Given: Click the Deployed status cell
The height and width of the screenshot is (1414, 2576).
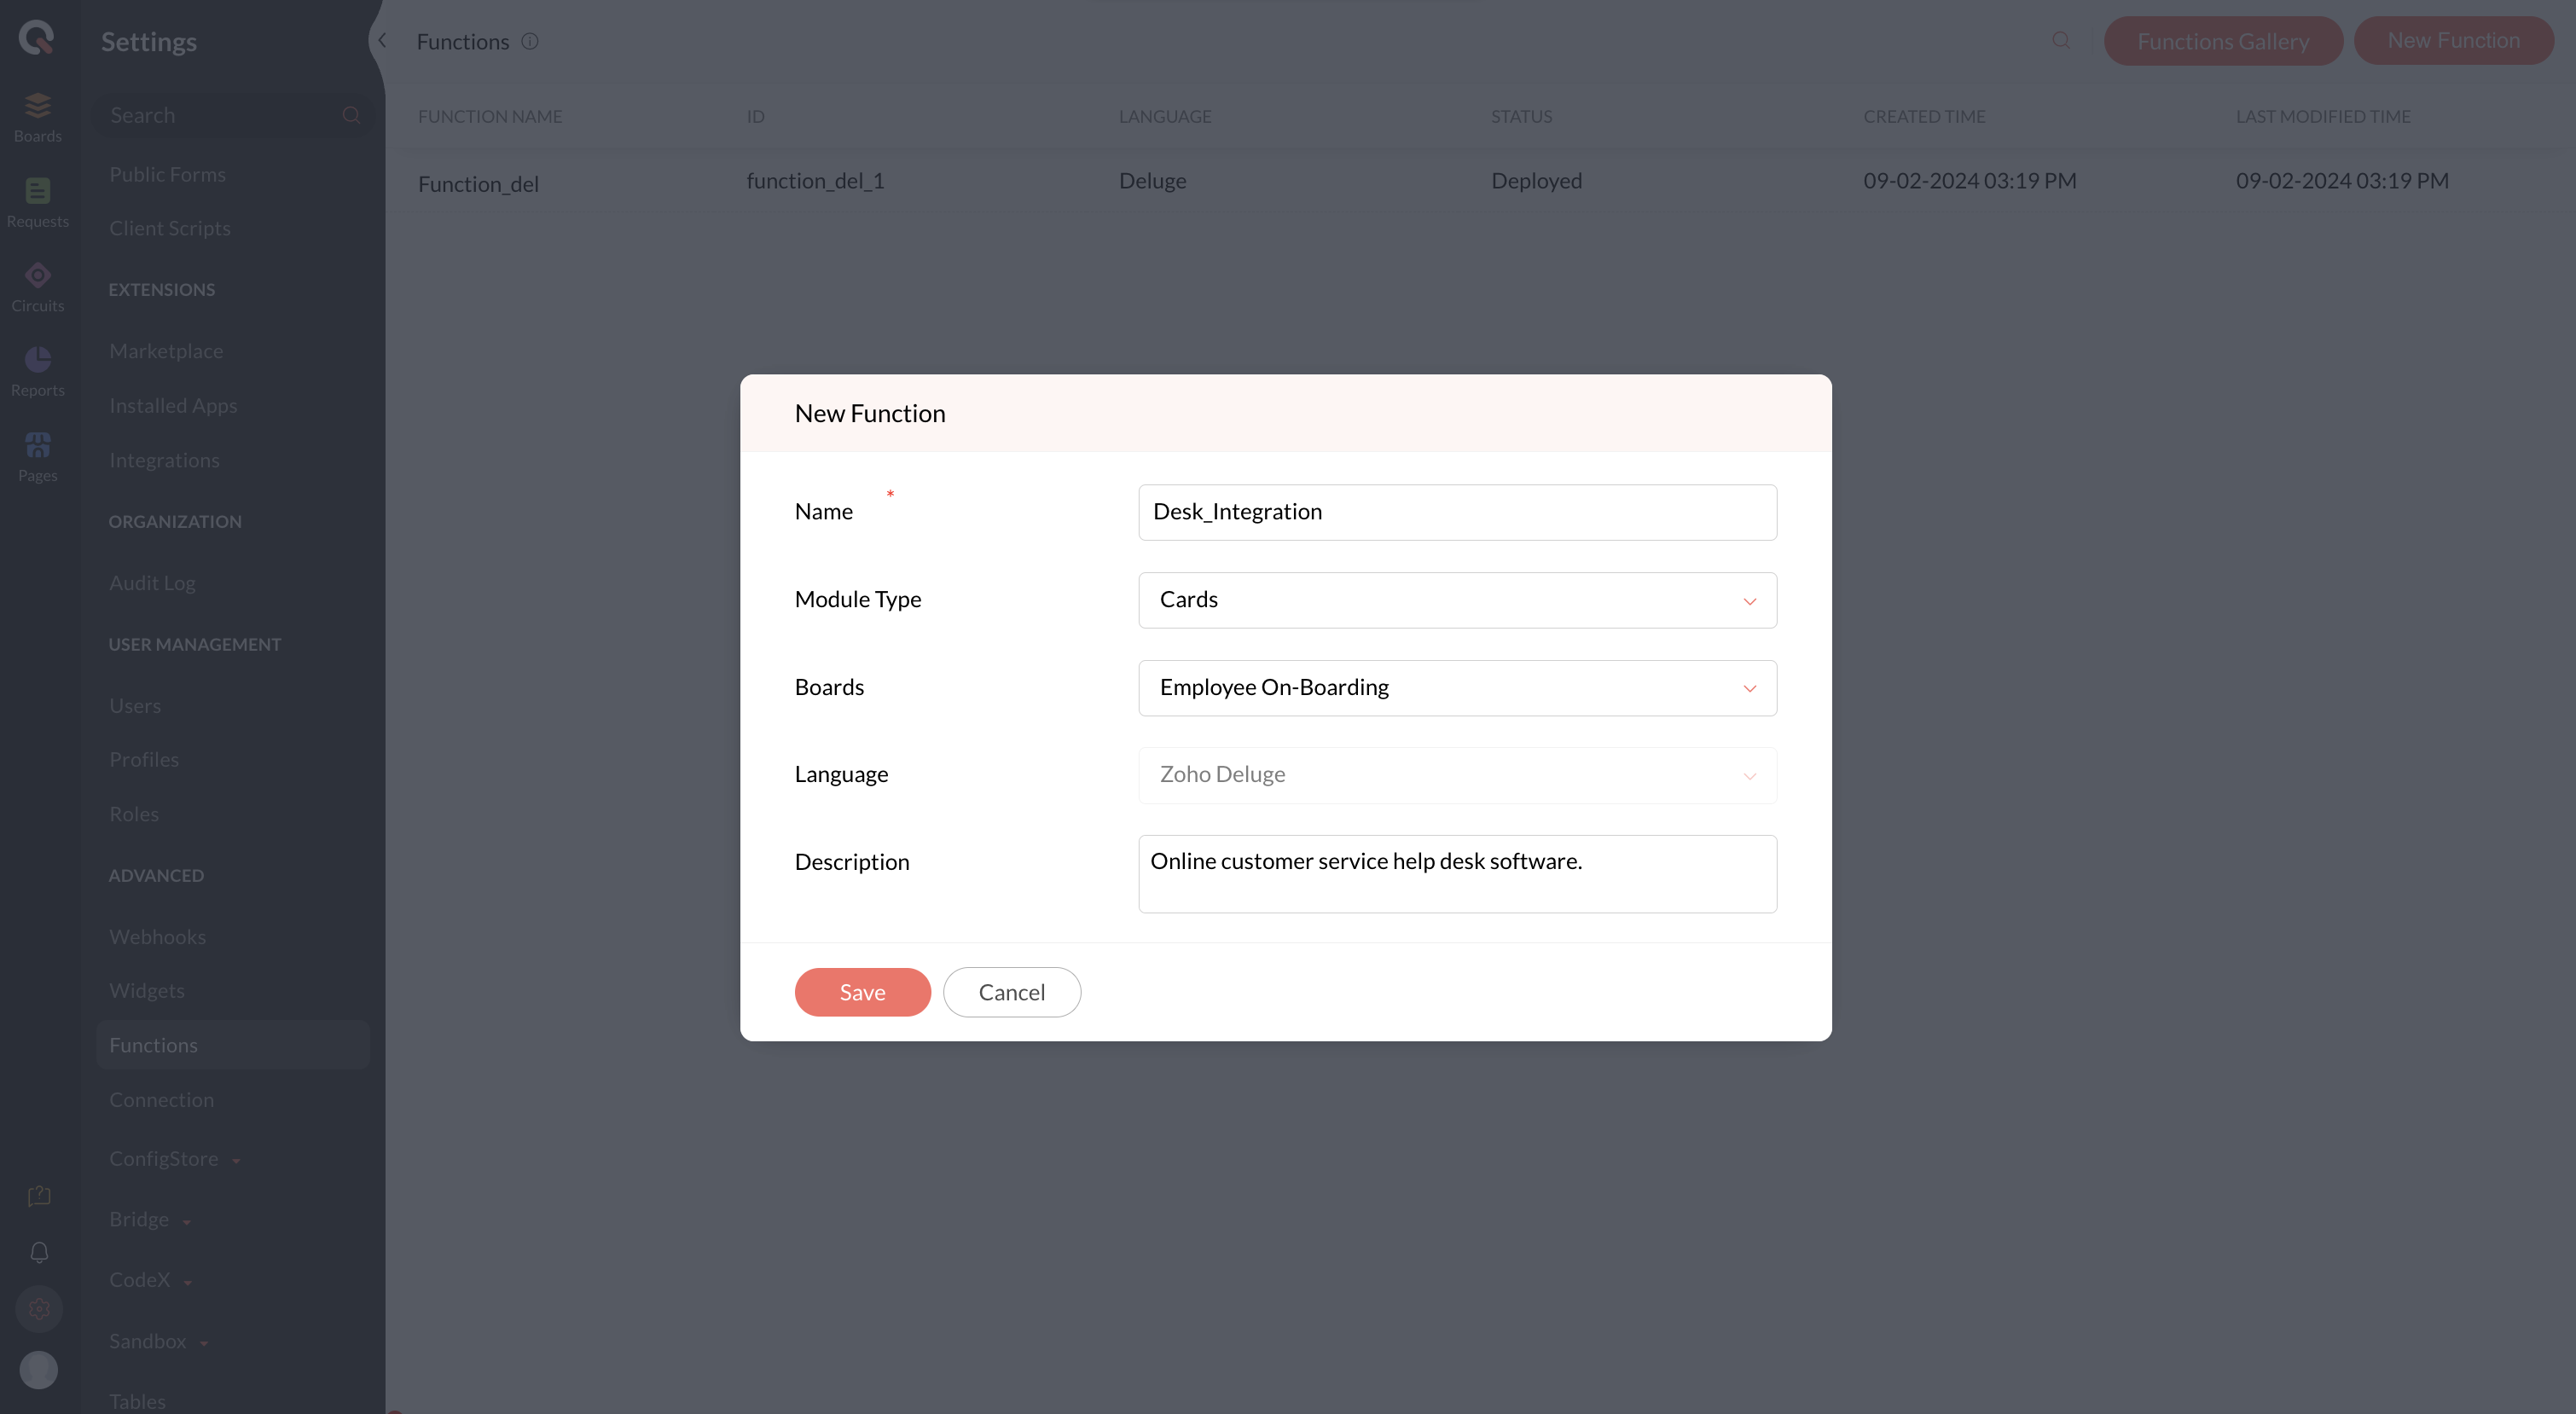Looking at the screenshot, I should click(x=1536, y=180).
